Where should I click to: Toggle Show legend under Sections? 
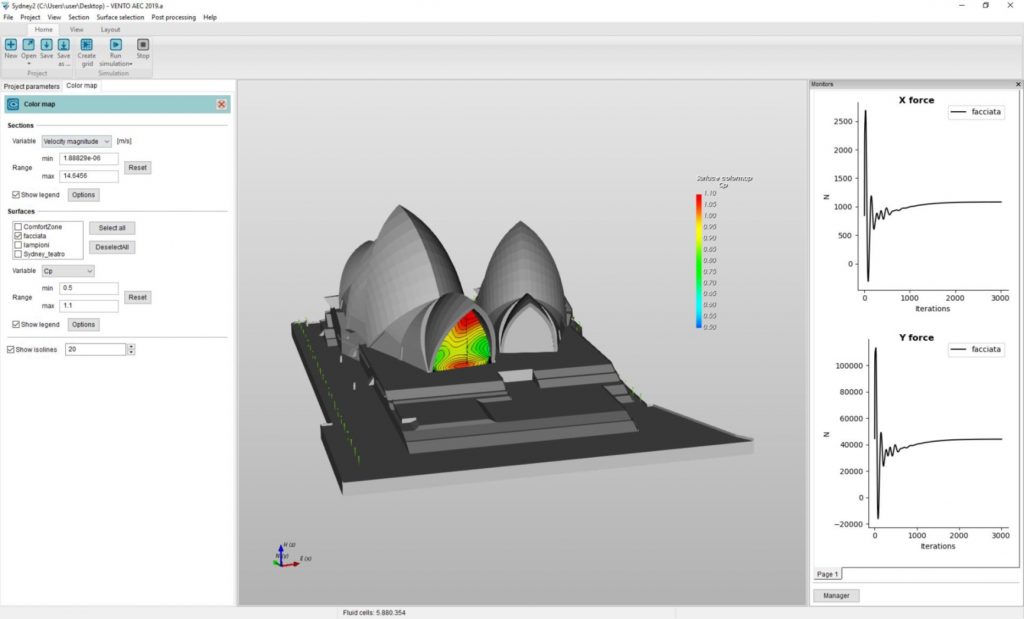click(x=16, y=195)
